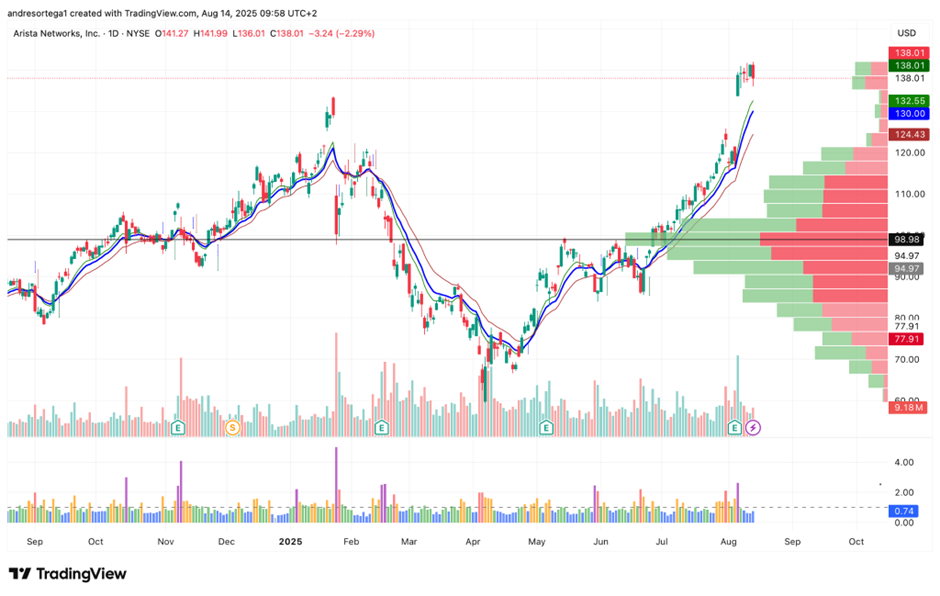
Task: Click the blue 130.00 price label
Action: (x=909, y=113)
